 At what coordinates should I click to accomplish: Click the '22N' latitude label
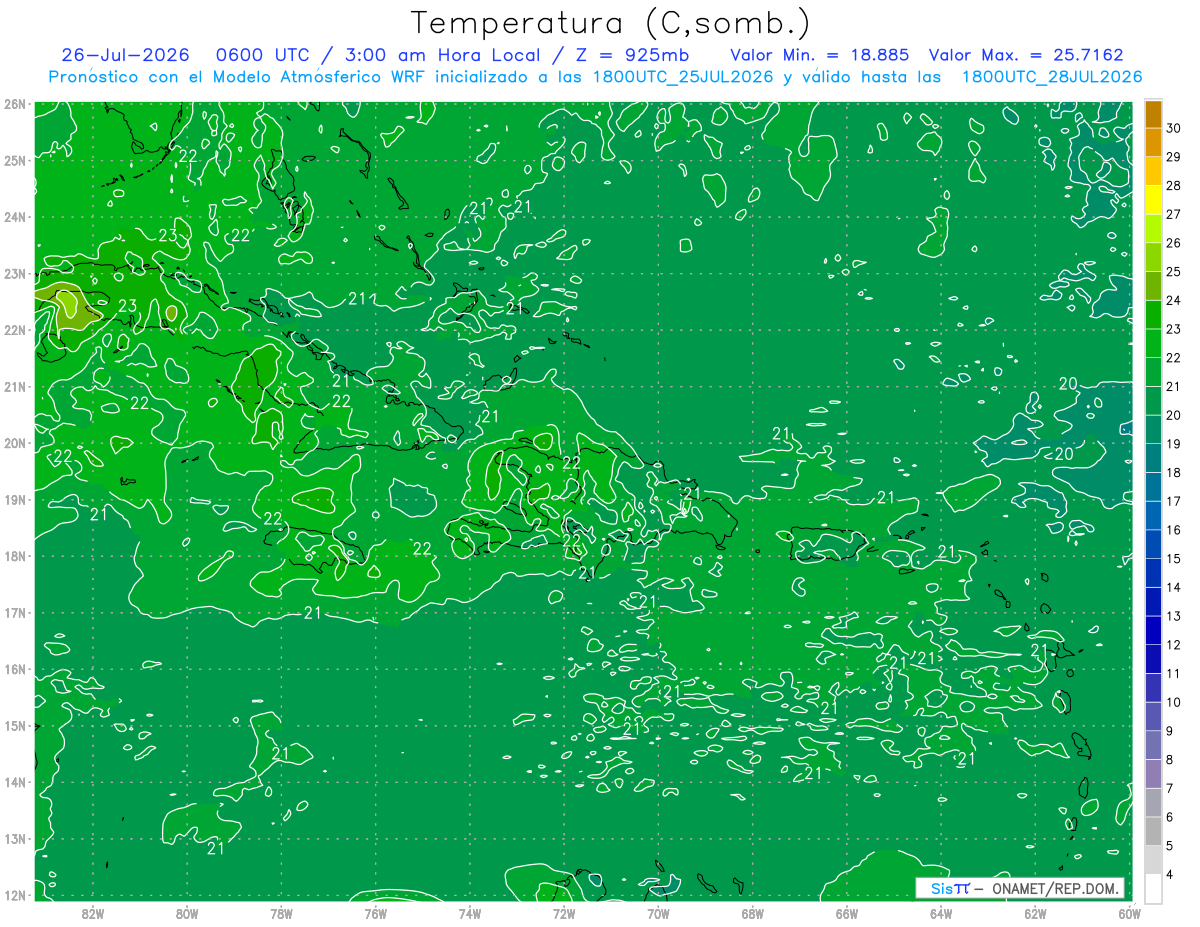point(14,330)
